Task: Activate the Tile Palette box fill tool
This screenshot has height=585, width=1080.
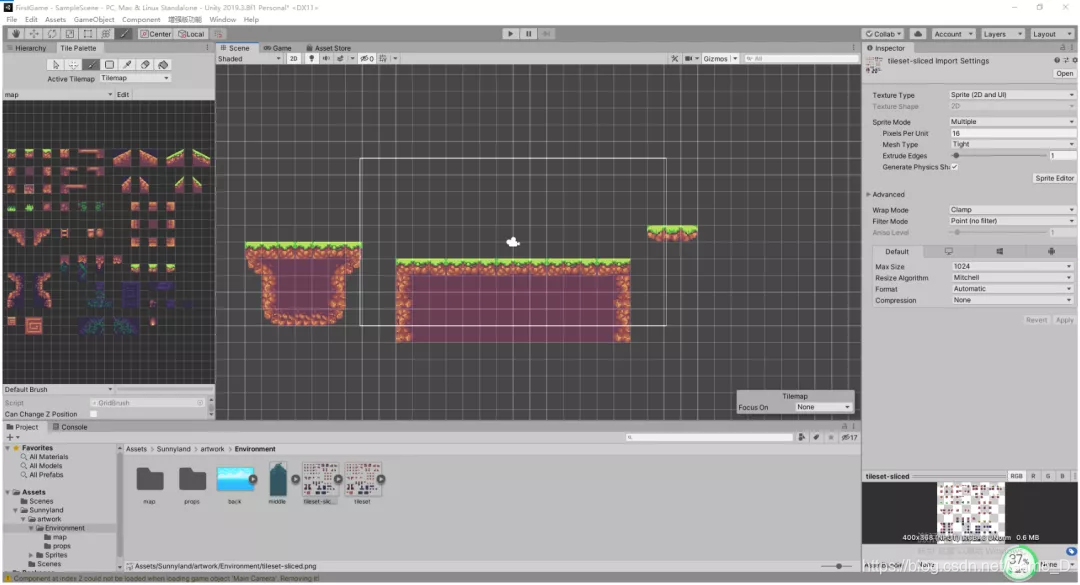Action: point(110,65)
